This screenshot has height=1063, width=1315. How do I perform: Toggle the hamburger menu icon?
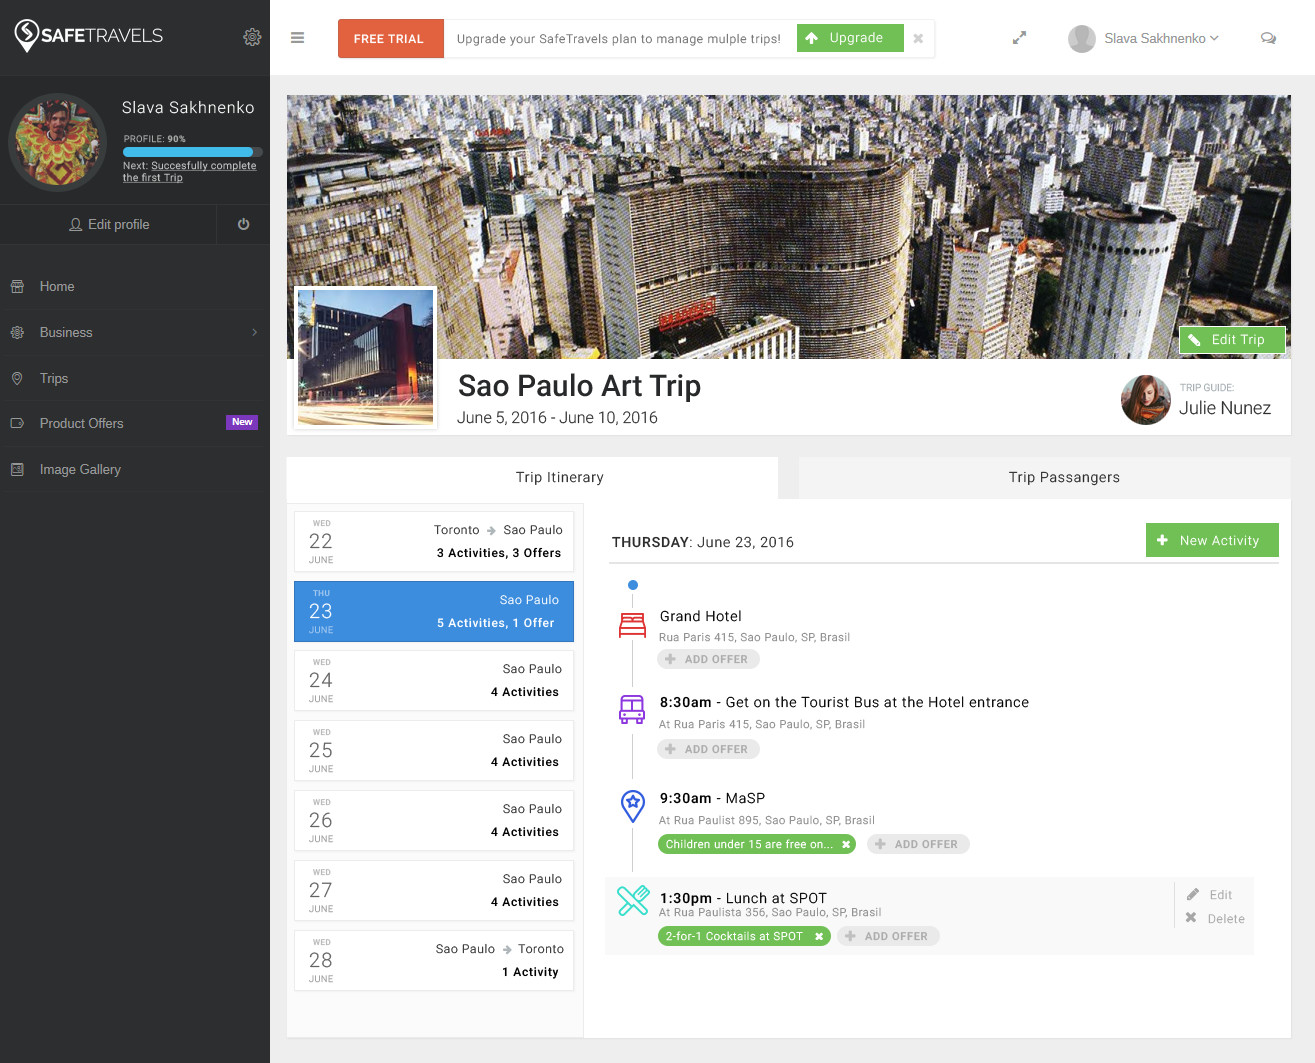click(x=297, y=38)
